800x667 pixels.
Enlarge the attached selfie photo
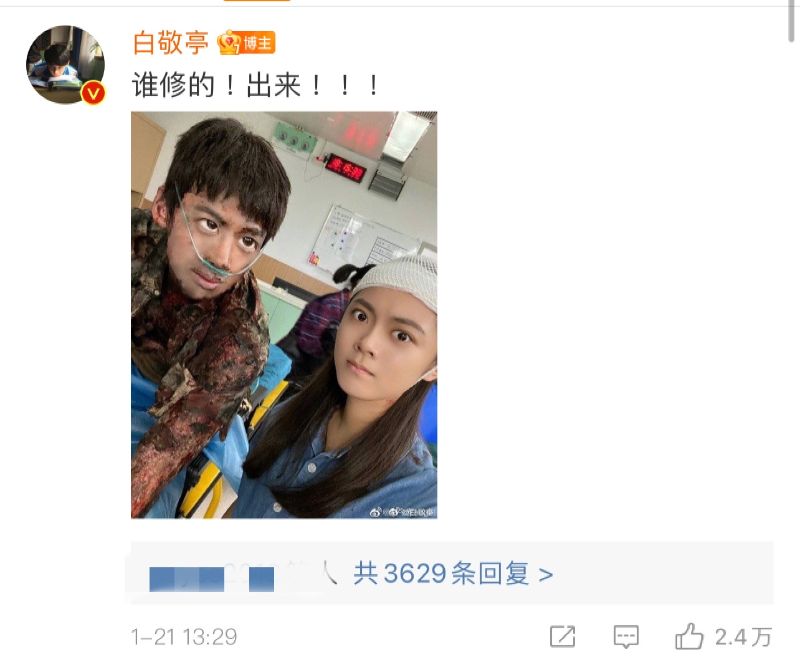click(284, 315)
